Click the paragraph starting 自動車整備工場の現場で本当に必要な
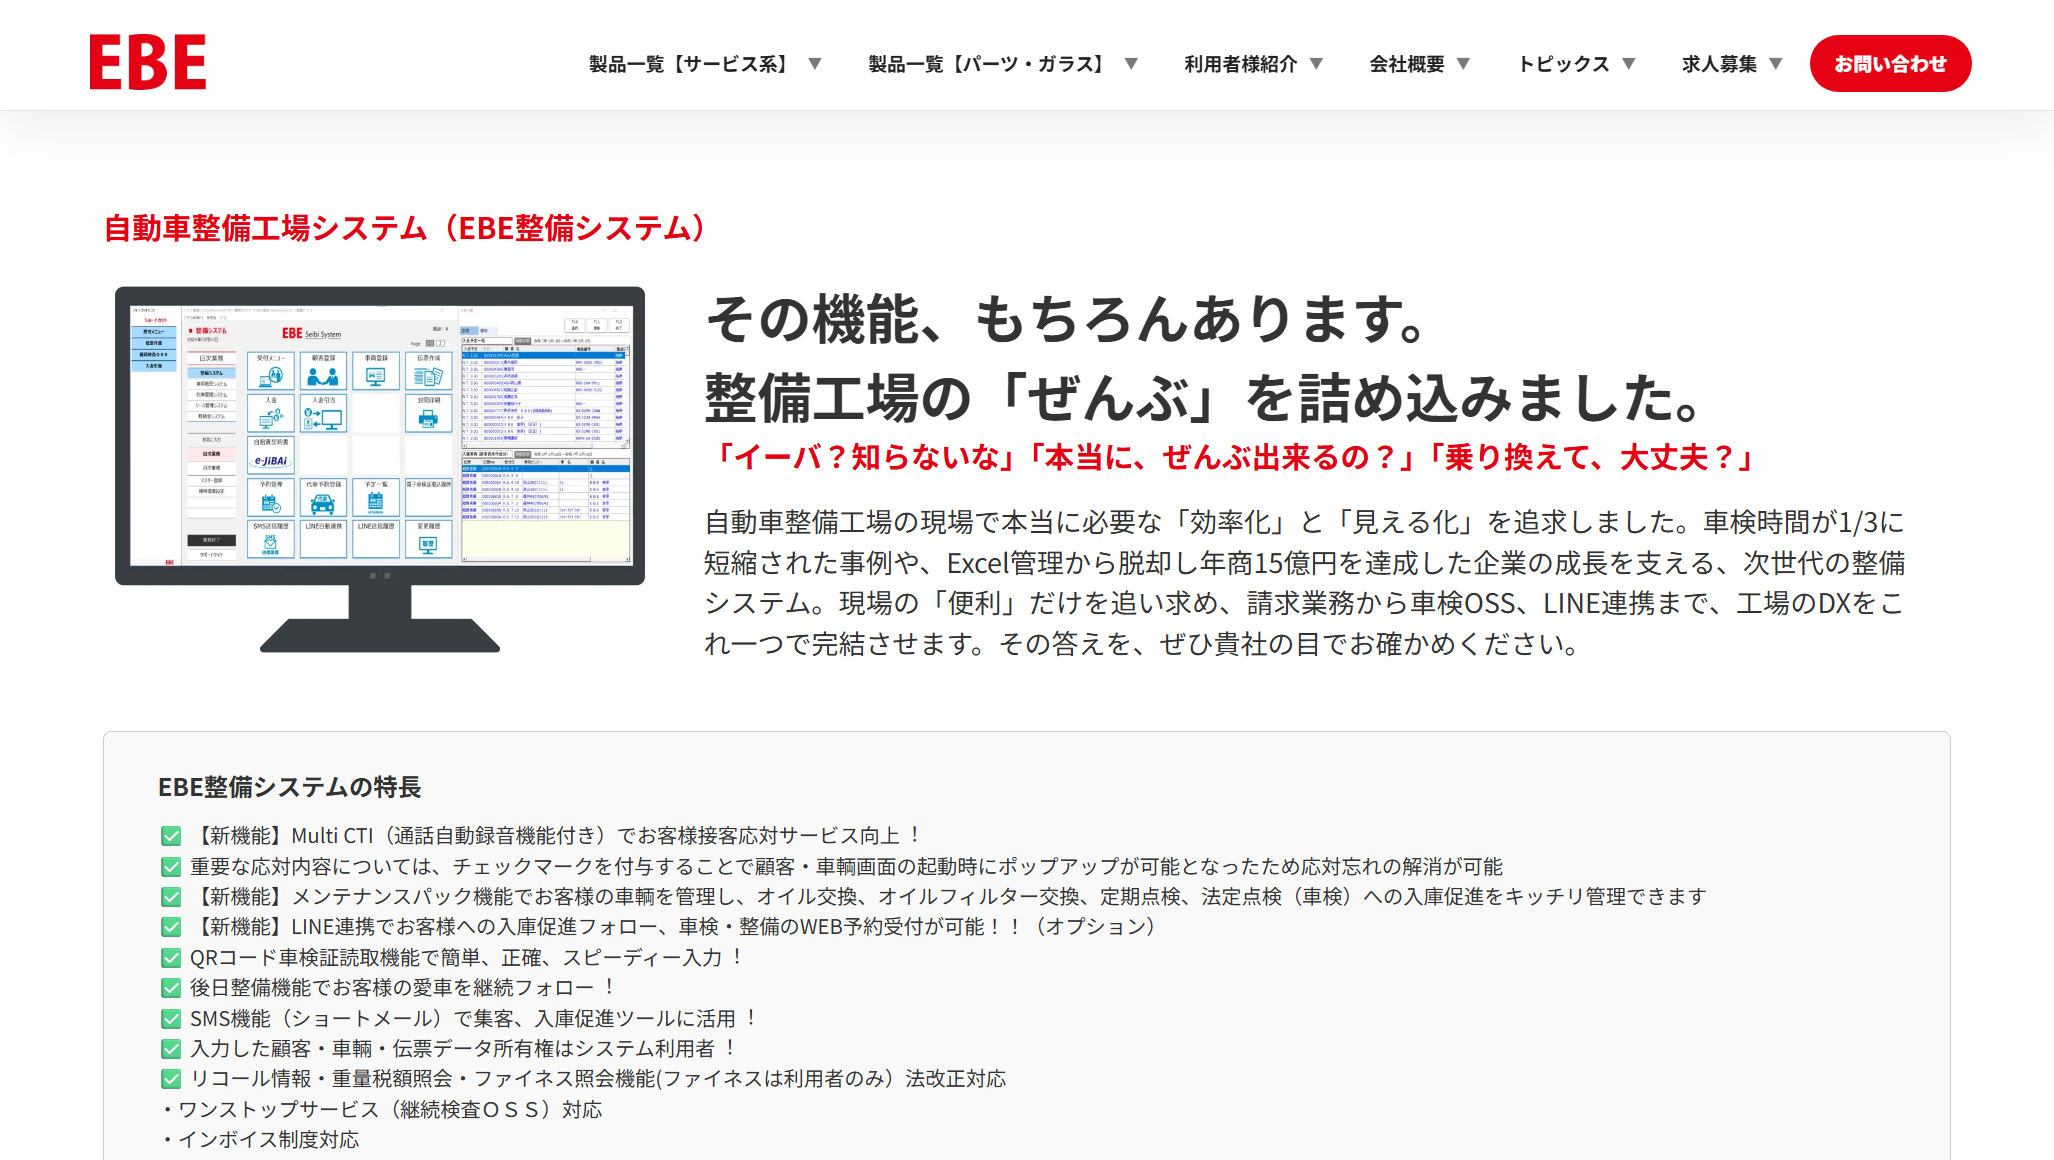The height and width of the screenshot is (1160, 2054). (x=1305, y=583)
